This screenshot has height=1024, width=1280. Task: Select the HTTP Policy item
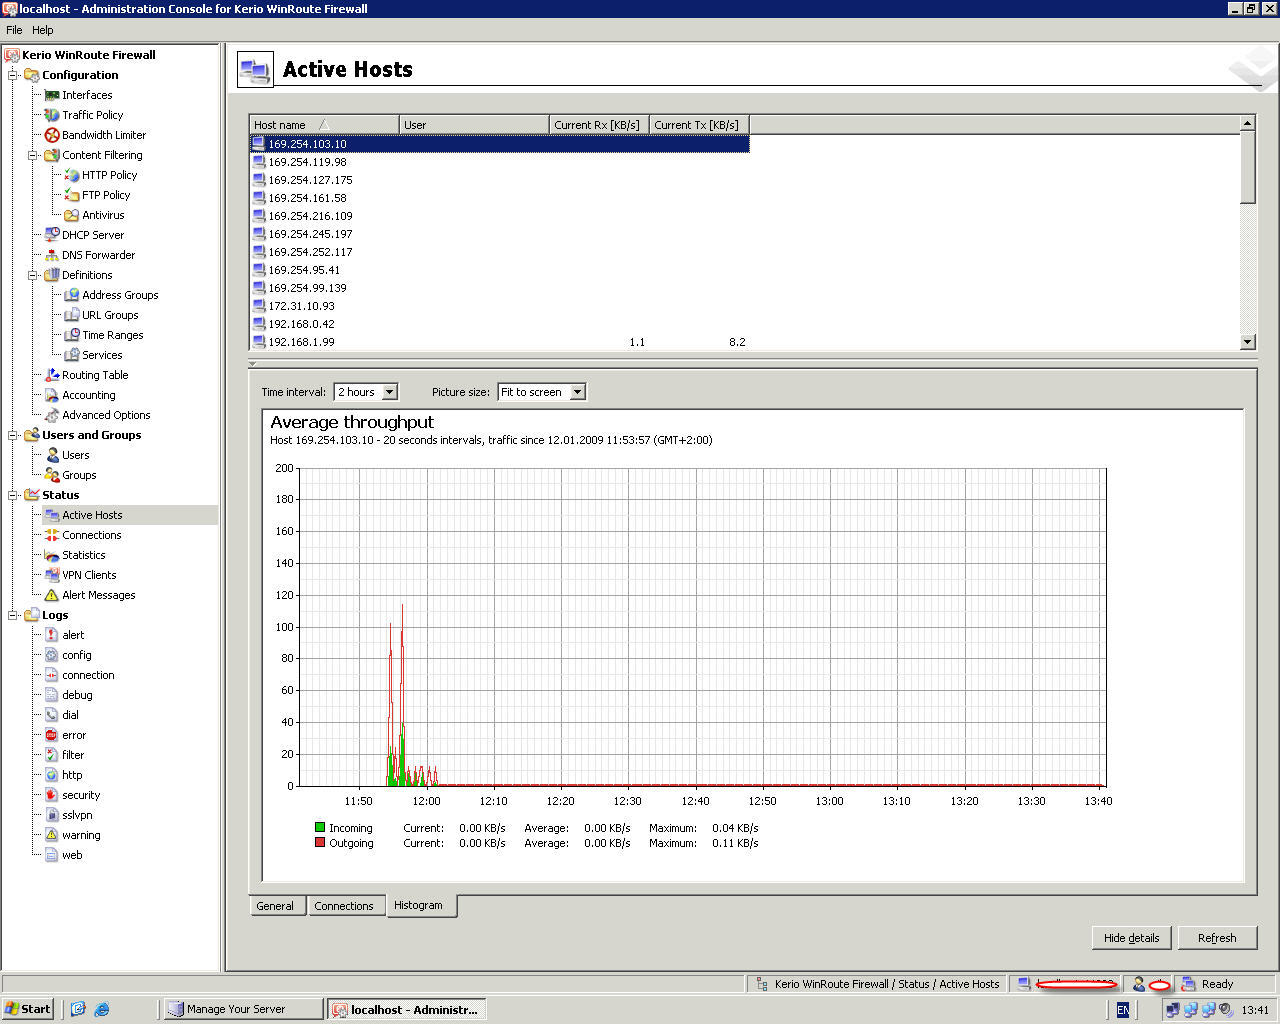click(109, 175)
